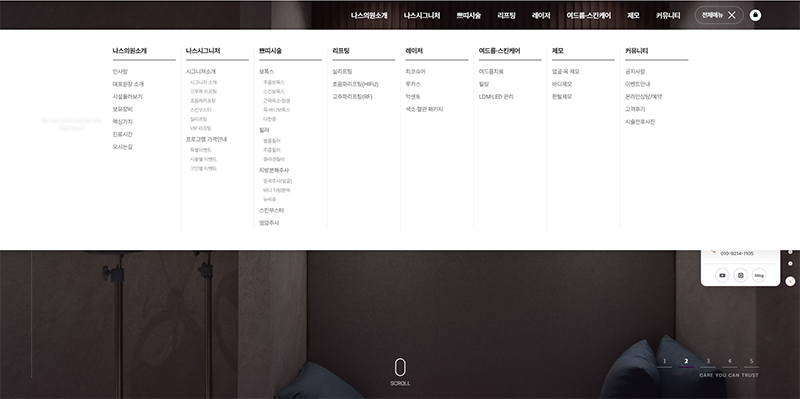Go to slide 5 in slide pagination

[751, 361]
